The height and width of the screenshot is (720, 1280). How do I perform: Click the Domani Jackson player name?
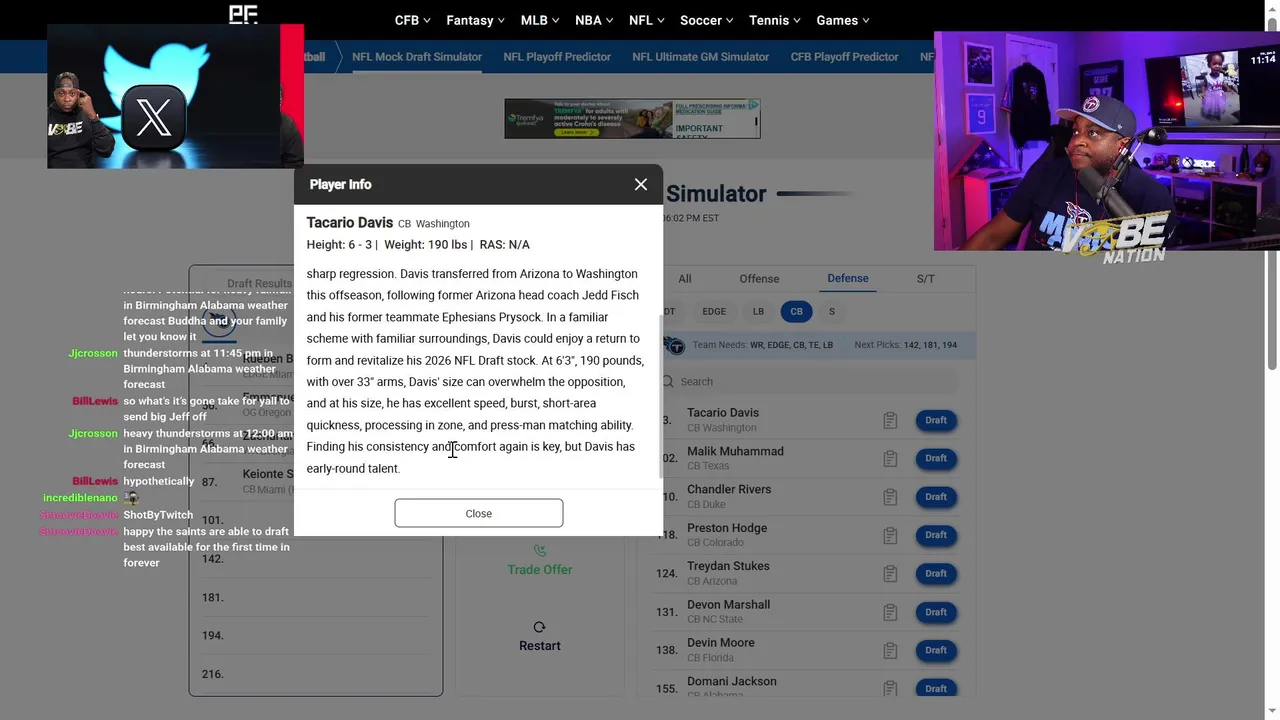732,681
